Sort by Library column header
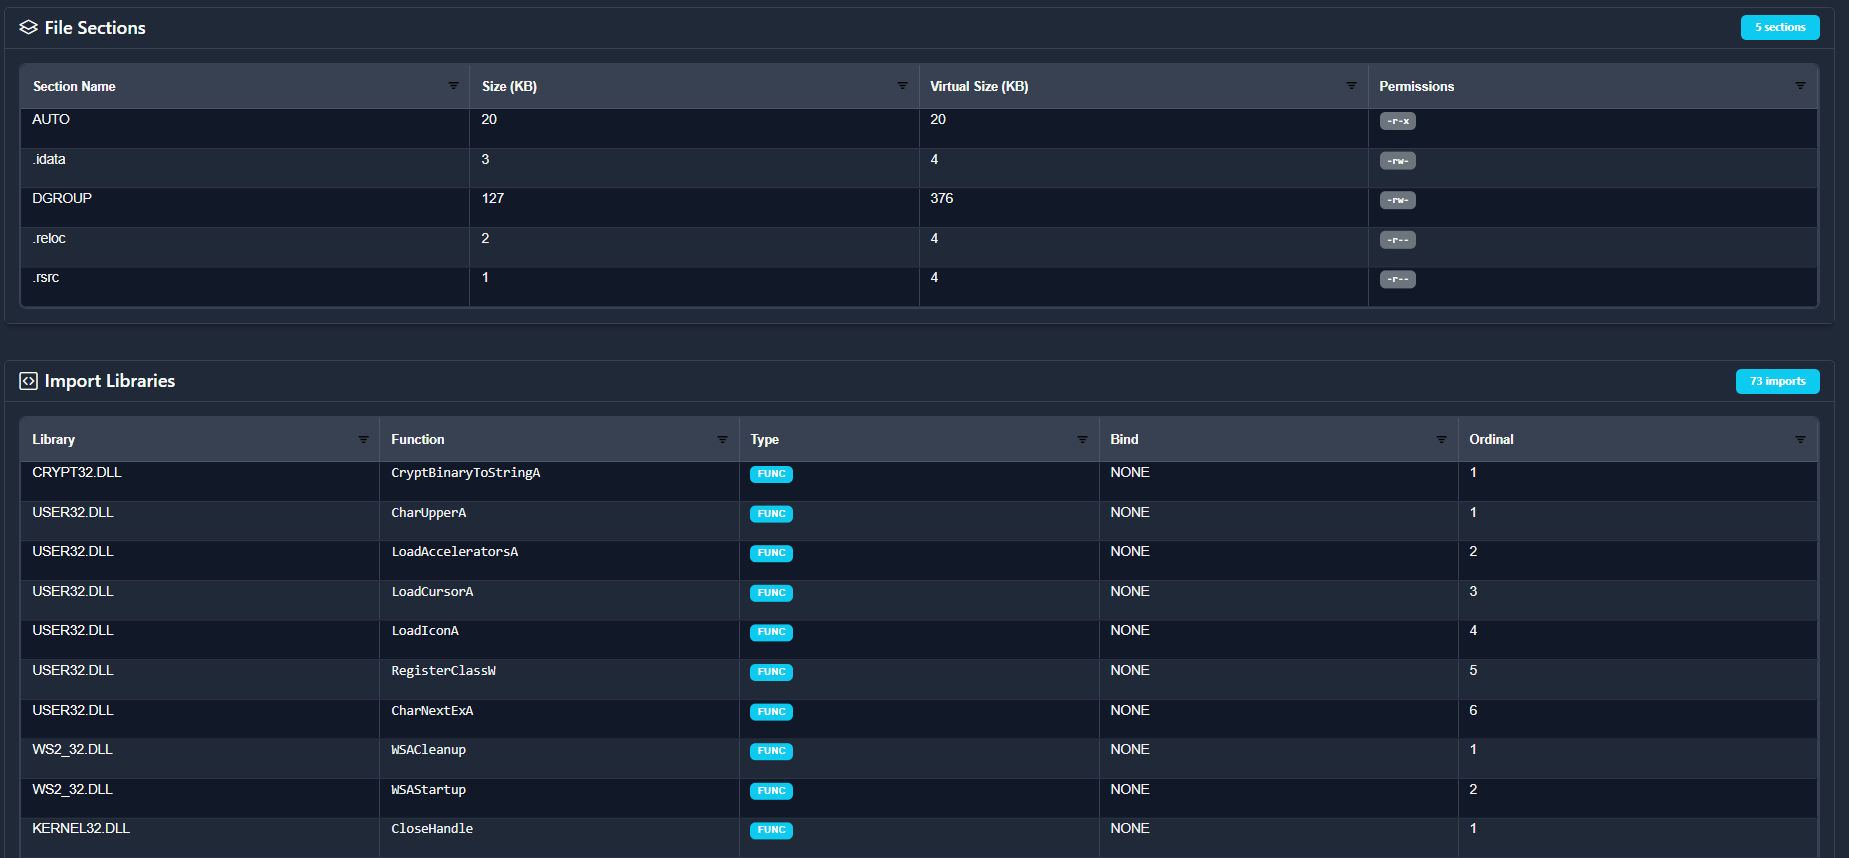This screenshot has width=1849, height=858. 53,440
